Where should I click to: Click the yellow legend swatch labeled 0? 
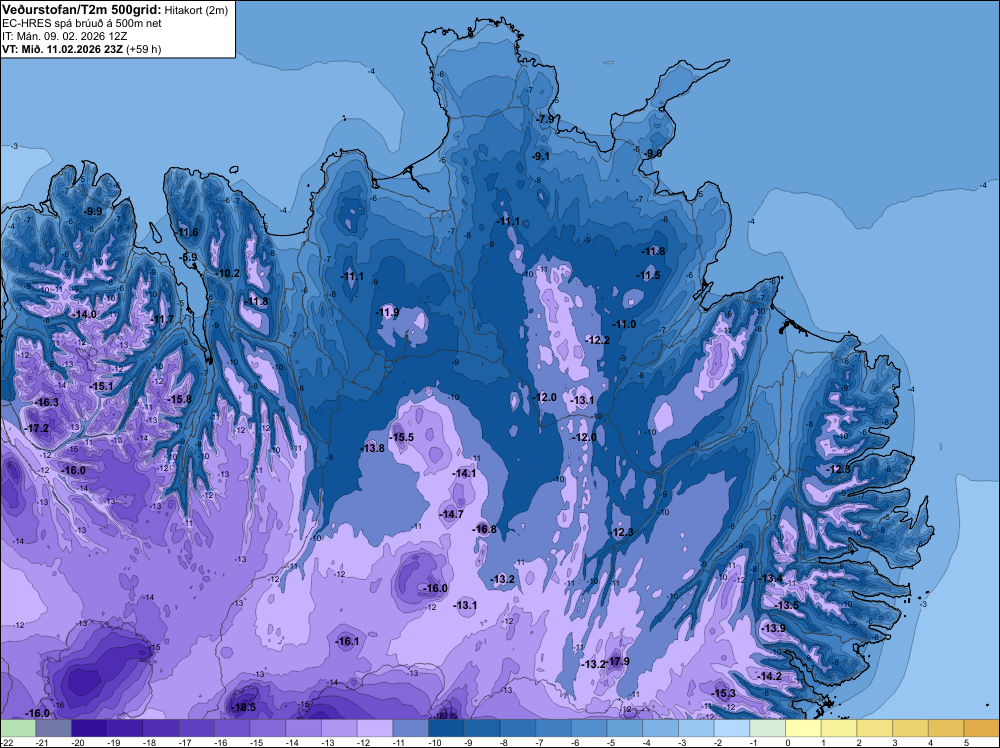pos(804,728)
